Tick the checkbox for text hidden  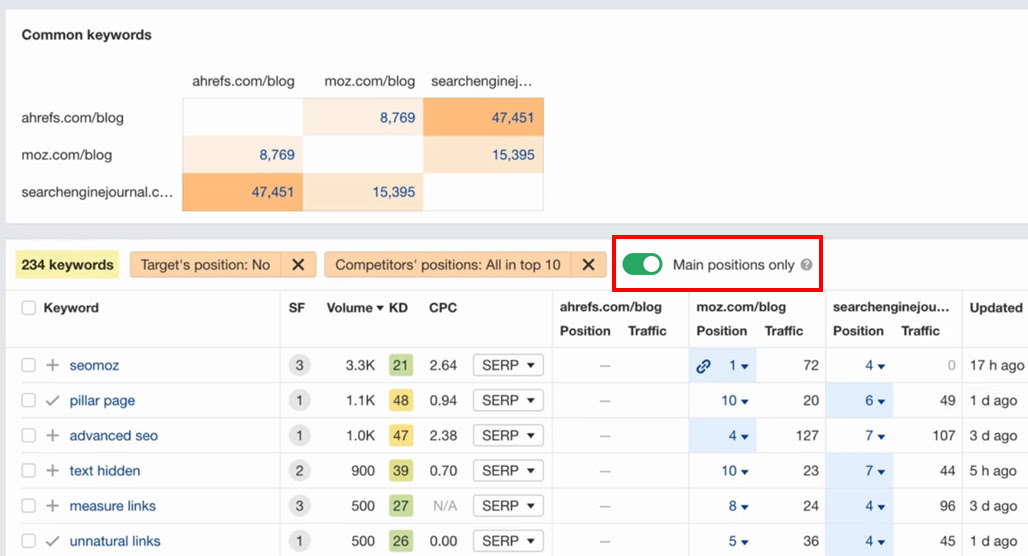(28, 471)
